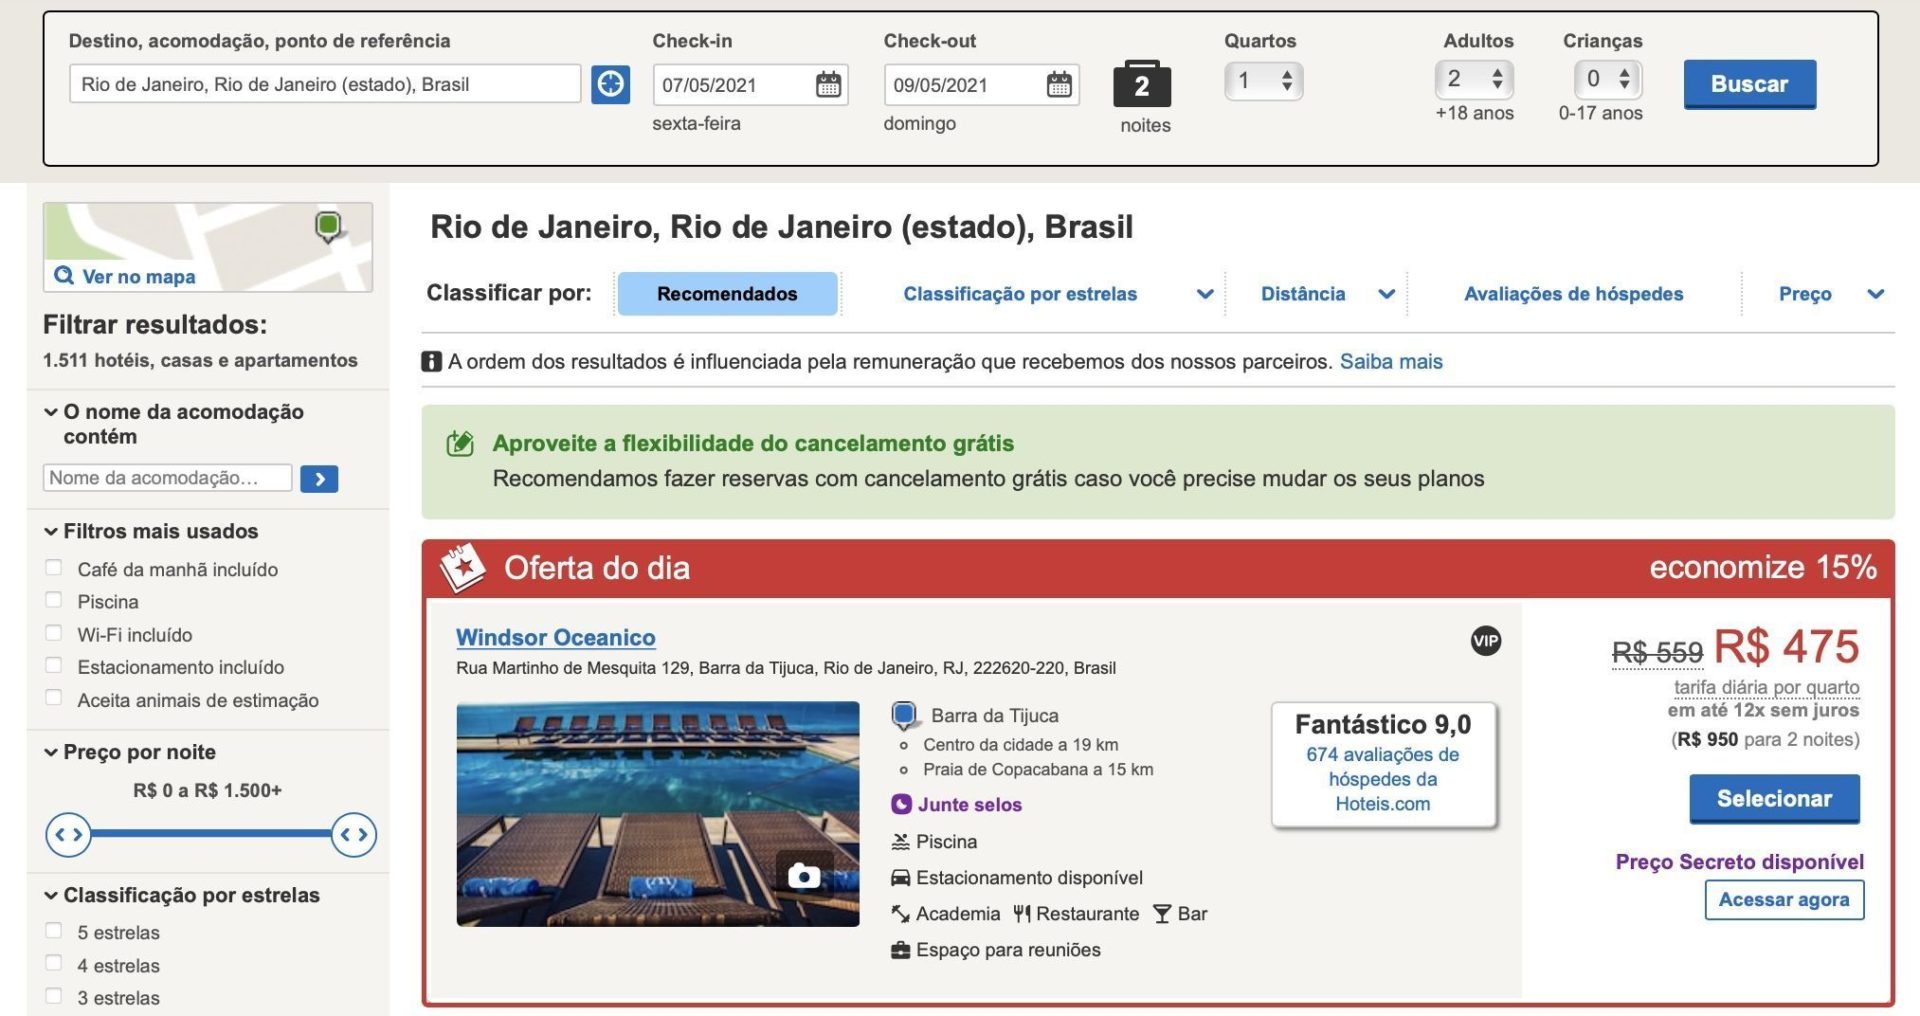Select the 5 estrelas checkbox
Image resolution: width=1920 pixels, height=1016 pixels.
click(54, 931)
